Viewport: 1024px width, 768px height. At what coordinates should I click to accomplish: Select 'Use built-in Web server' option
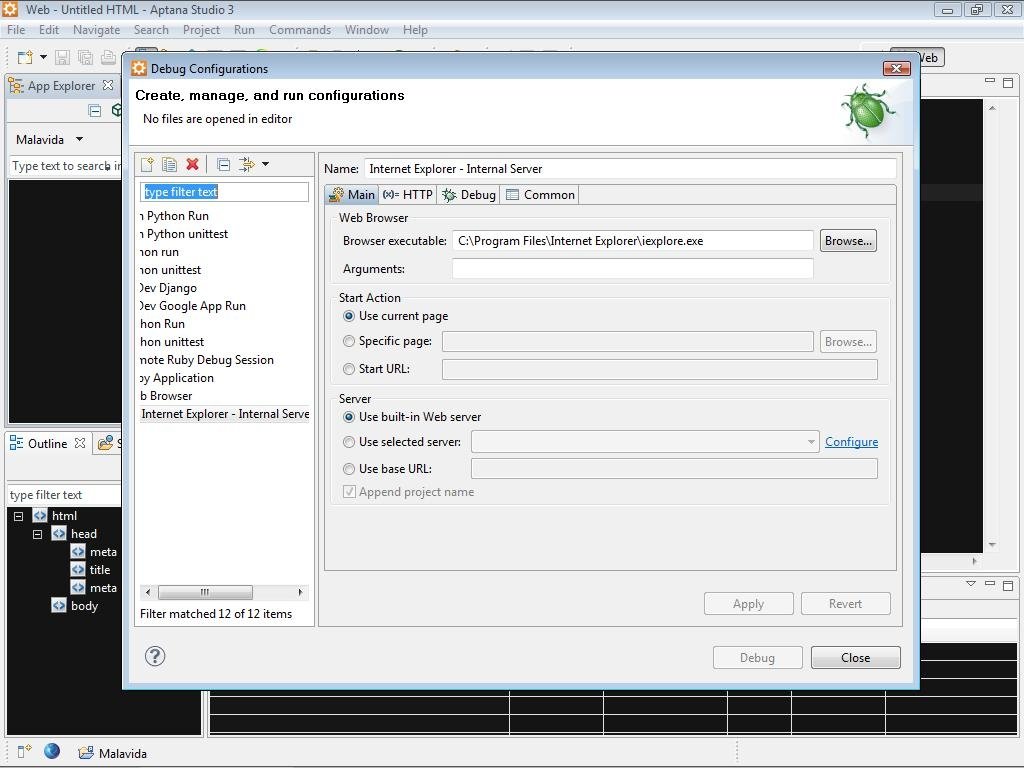point(349,417)
